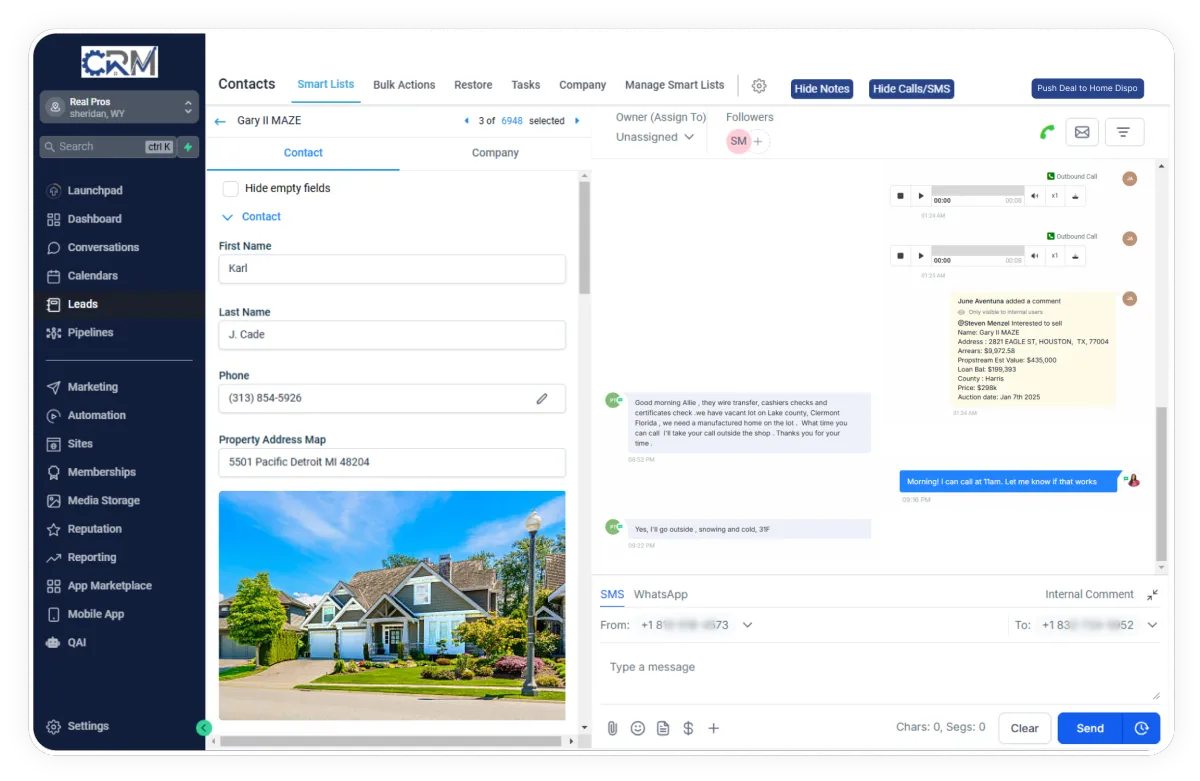
Task: Open the Memberships badge icon
Action: (x=54, y=472)
